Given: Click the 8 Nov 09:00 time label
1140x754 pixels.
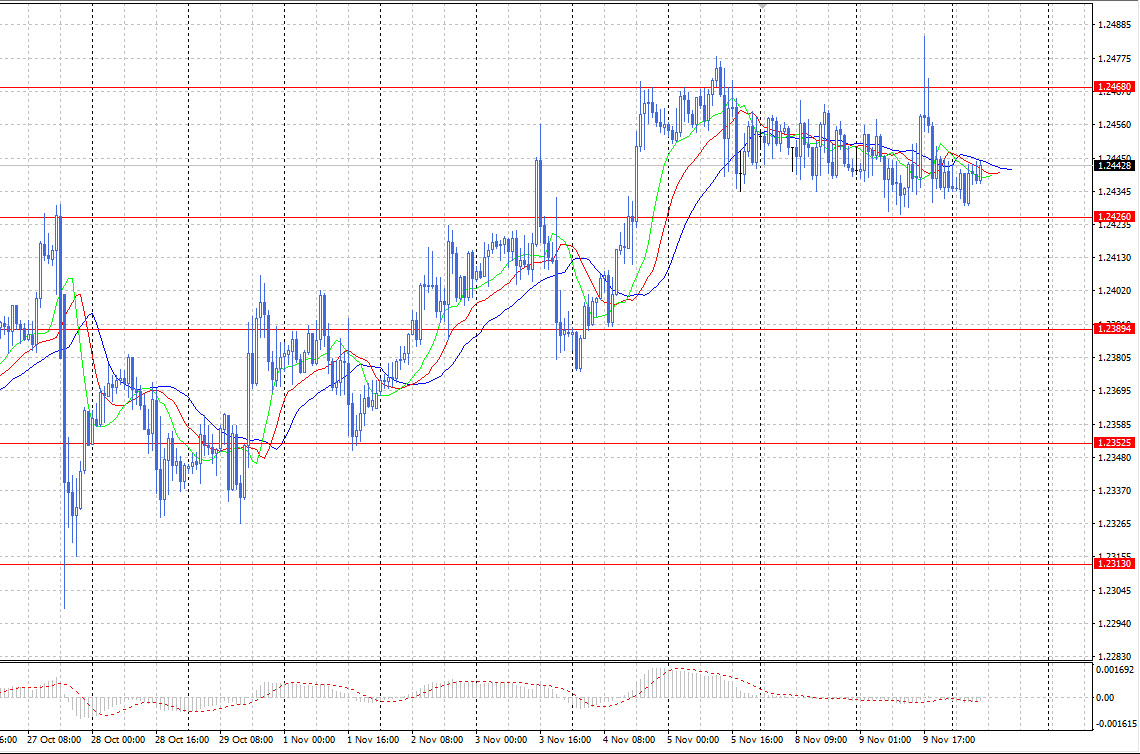Looking at the screenshot, I should (x=821, y=739).
